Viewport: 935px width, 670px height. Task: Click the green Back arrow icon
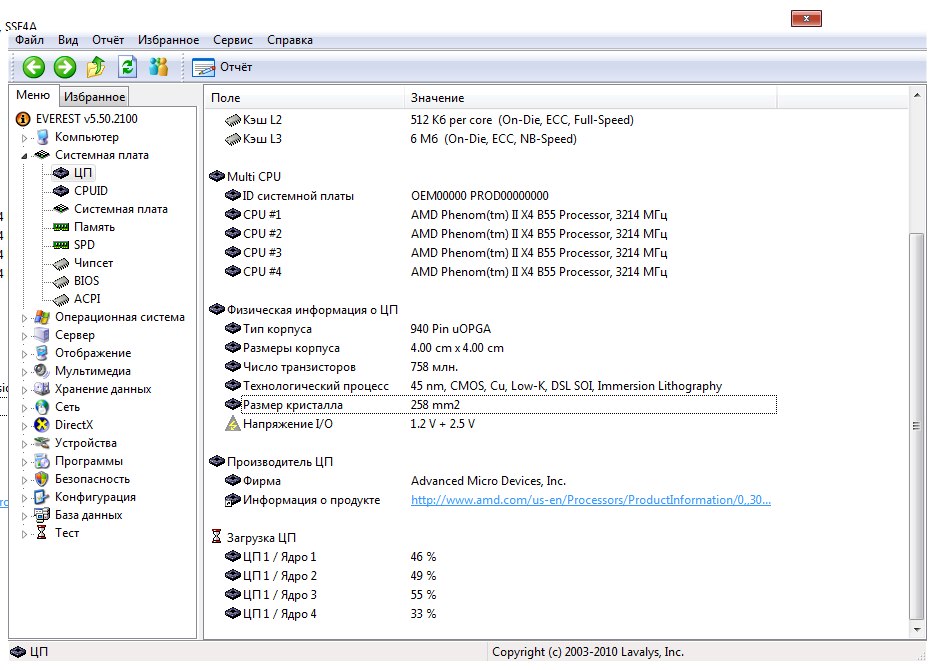click(34, 67)
